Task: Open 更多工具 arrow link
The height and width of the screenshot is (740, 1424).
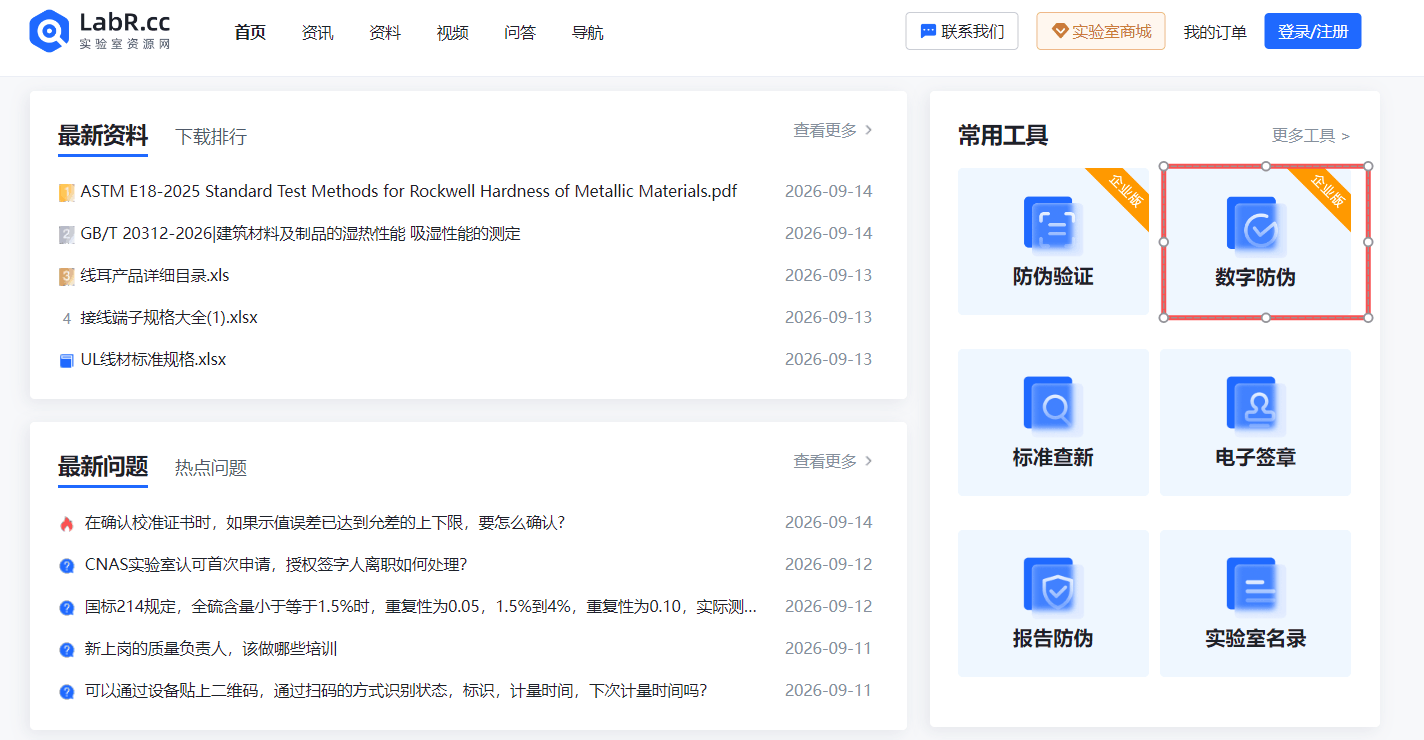Action: (x=1311, y=135)
